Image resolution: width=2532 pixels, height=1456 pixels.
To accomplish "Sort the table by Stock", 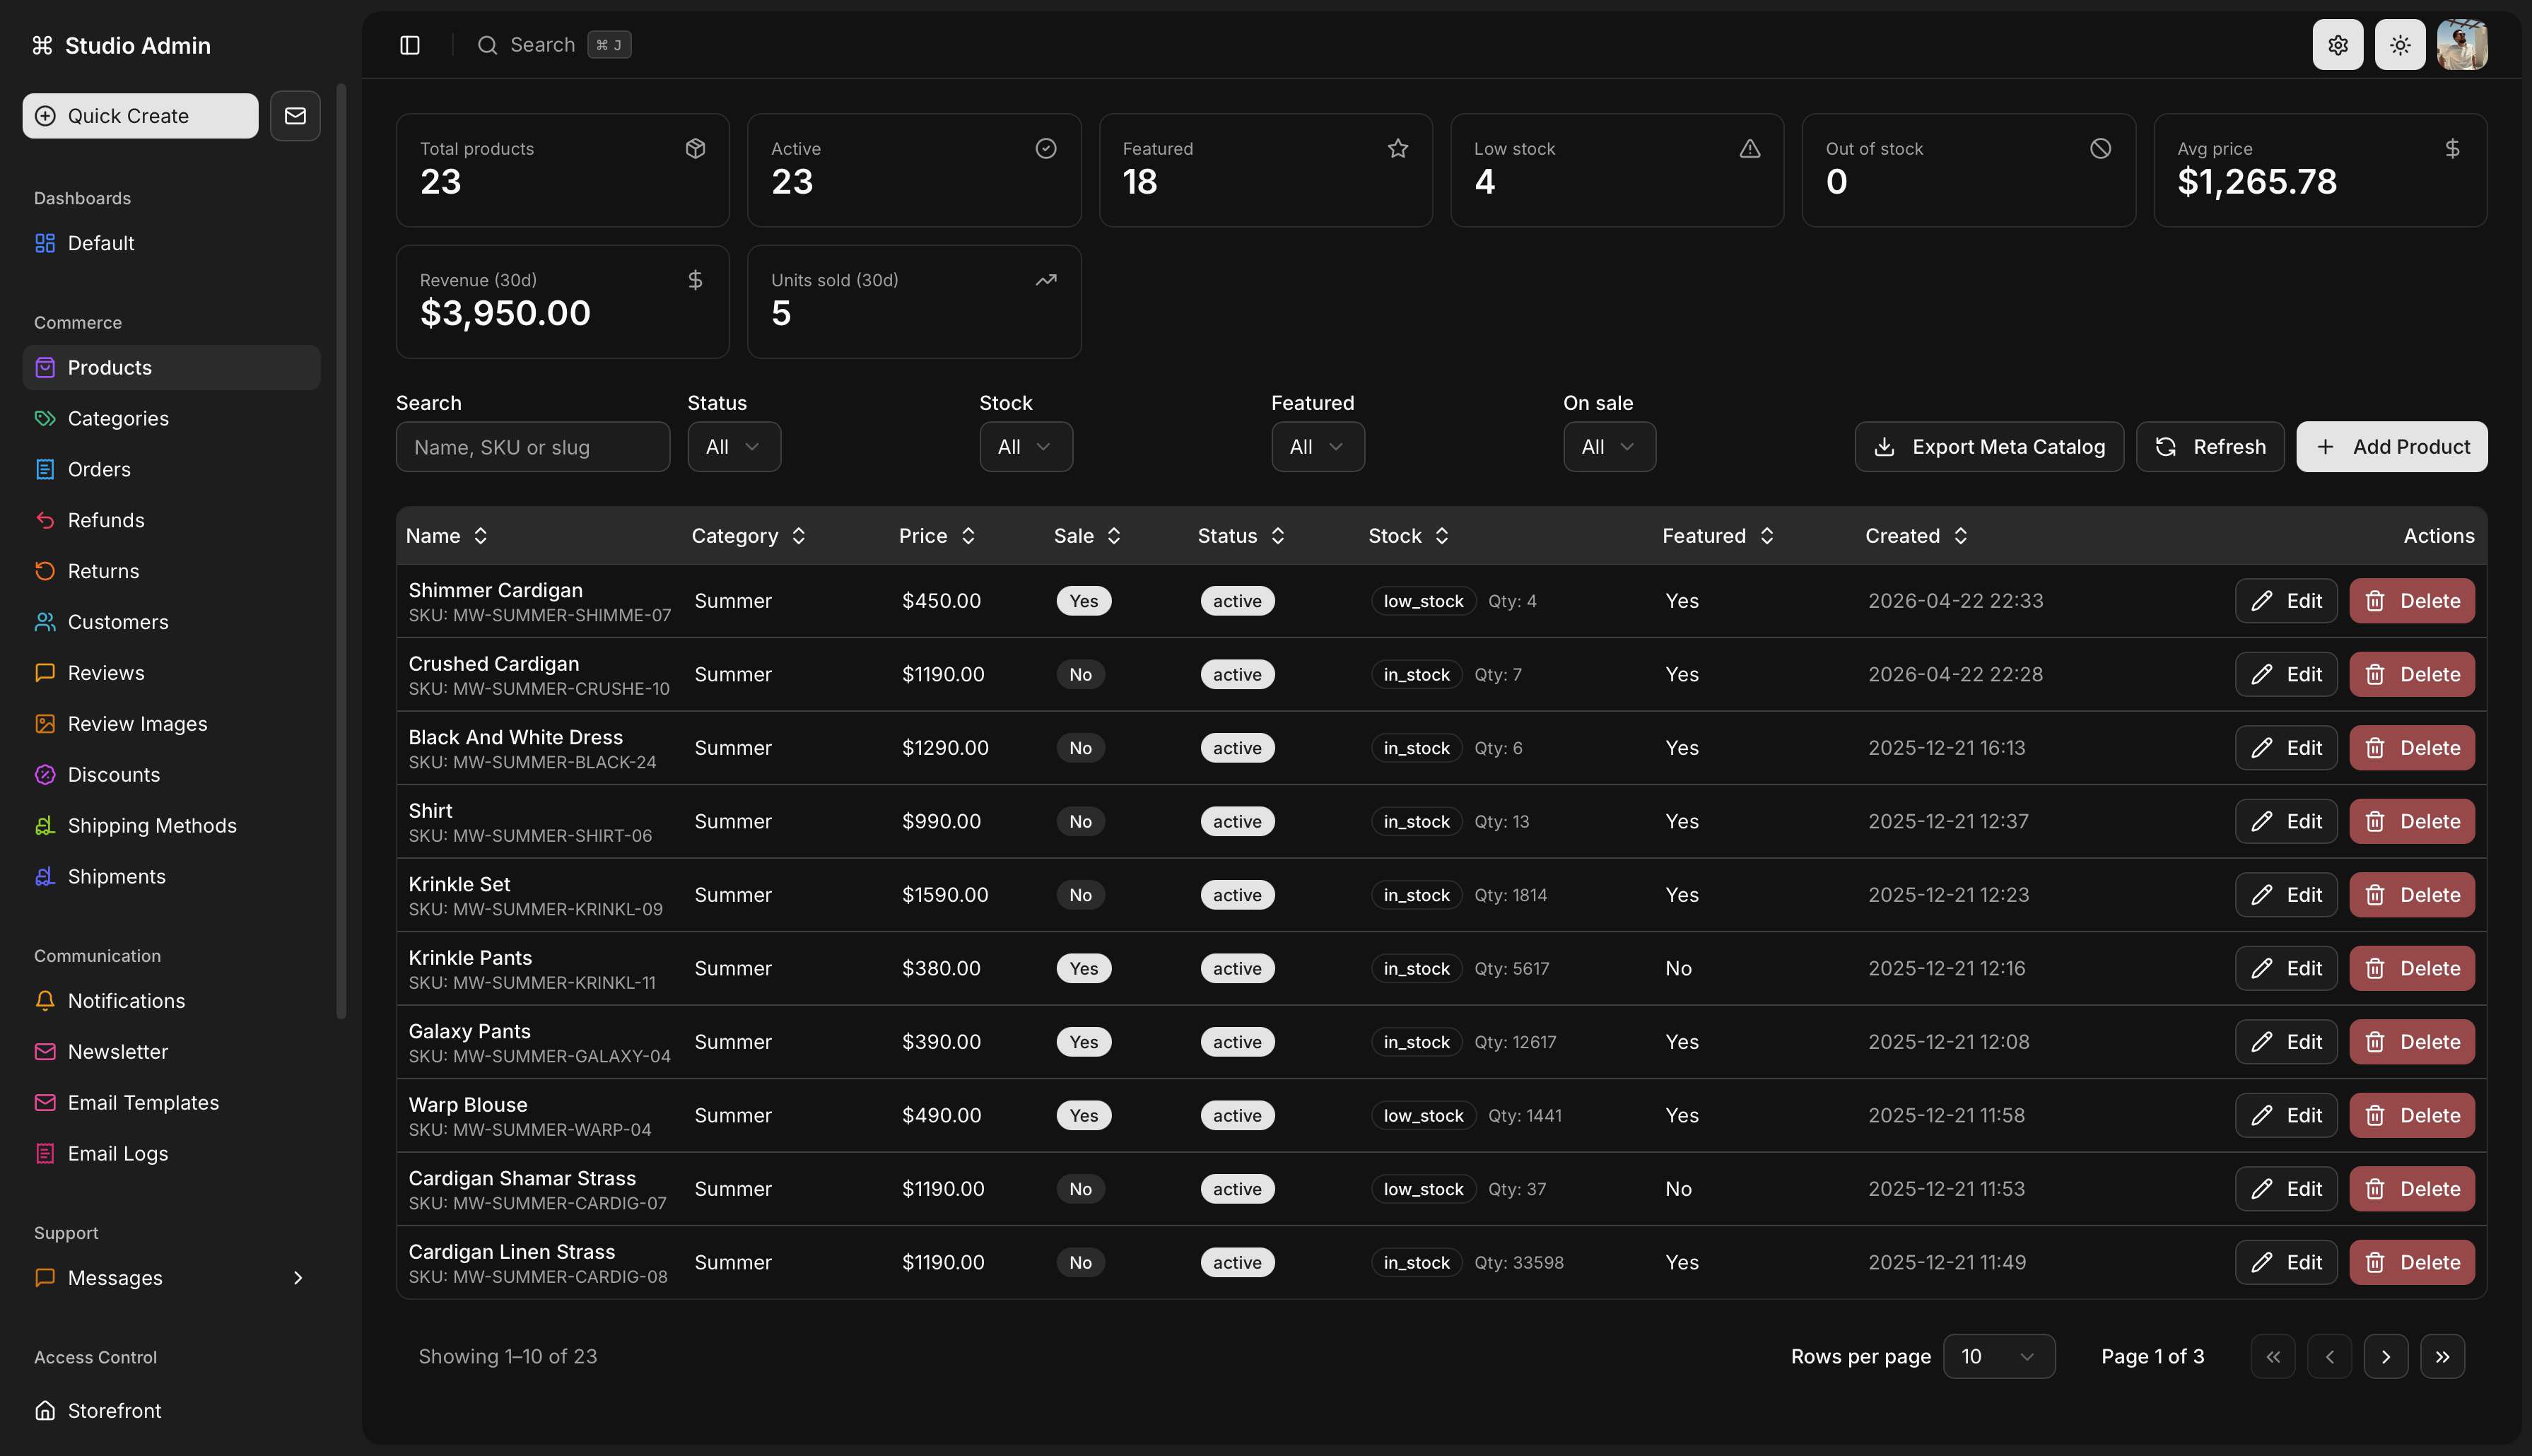I will point(1409,536).
